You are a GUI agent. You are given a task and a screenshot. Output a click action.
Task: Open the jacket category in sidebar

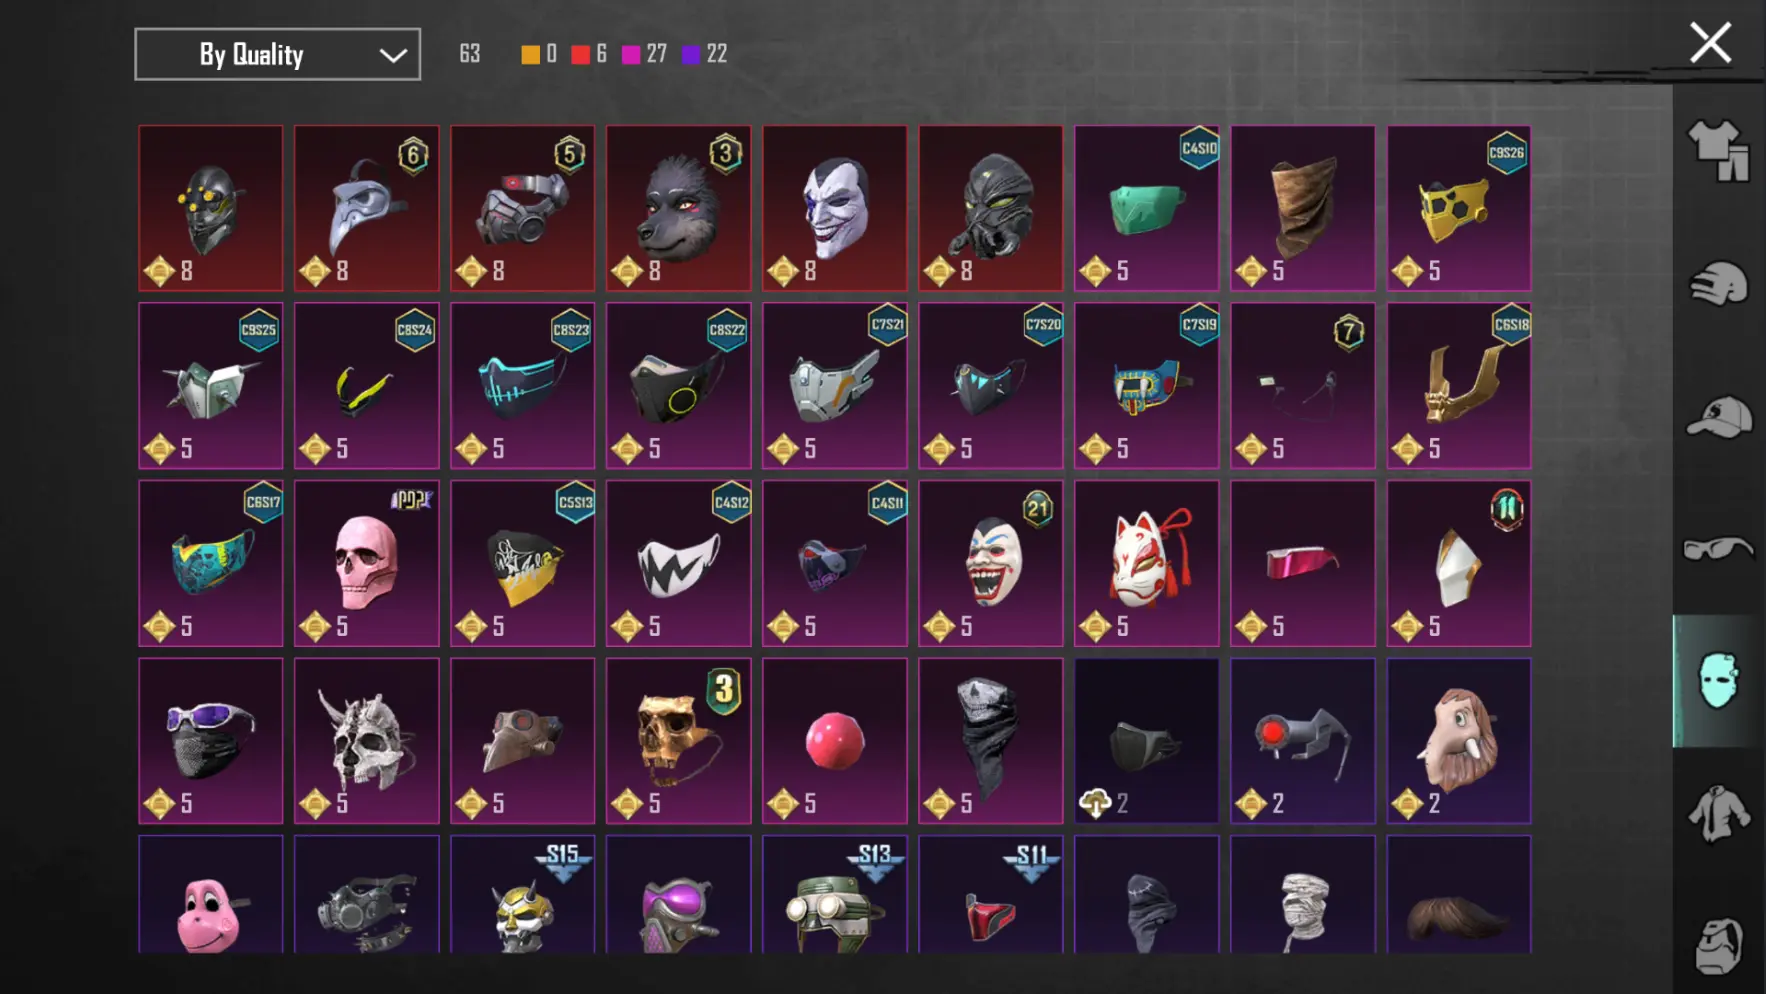pyautogui.click(x=1719, y=813)
